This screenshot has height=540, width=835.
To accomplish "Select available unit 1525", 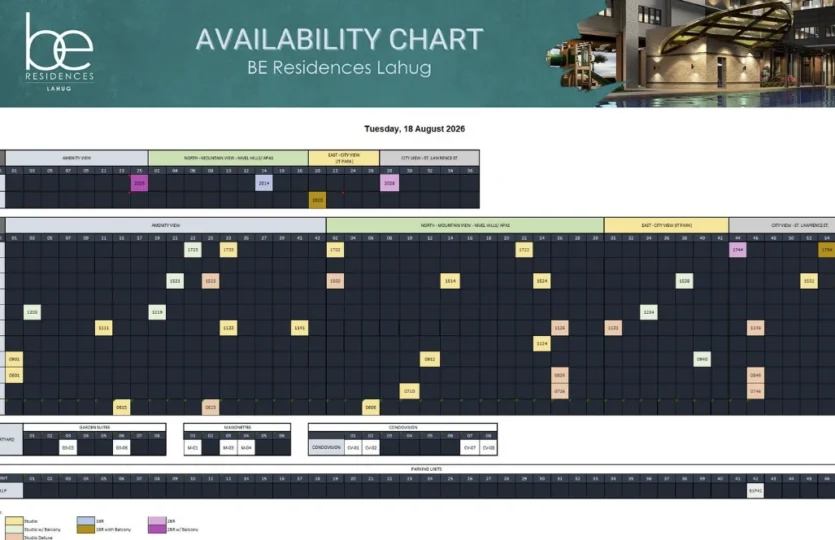I will 211,281.
